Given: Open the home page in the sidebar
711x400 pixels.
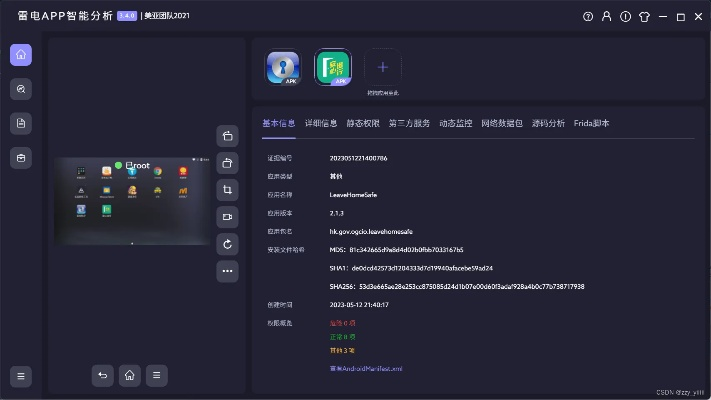Looking at the screenshot, I should click(x=21, y=55).
